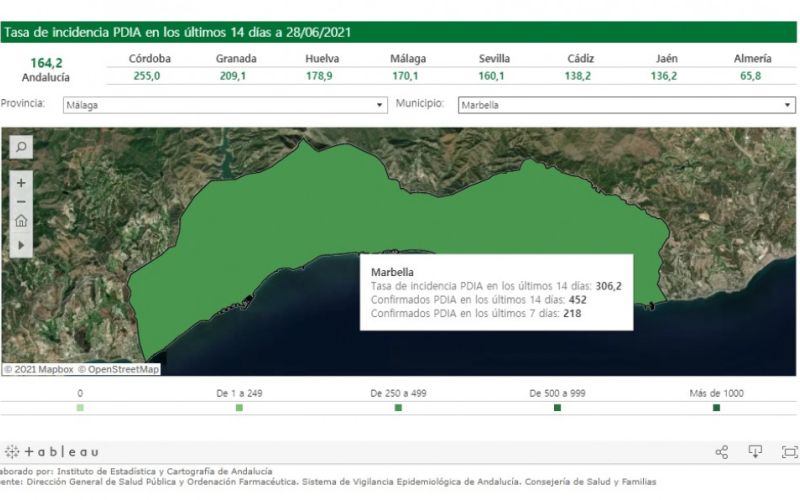The image size is (800, 500).
Task: Click the 'De 1 a 249' legend swatch
Action: 239,408
